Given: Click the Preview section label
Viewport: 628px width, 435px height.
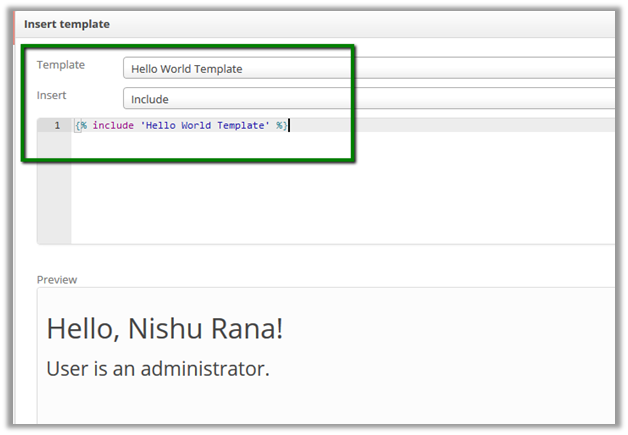Looking at the screenshot, I should 57,280.
